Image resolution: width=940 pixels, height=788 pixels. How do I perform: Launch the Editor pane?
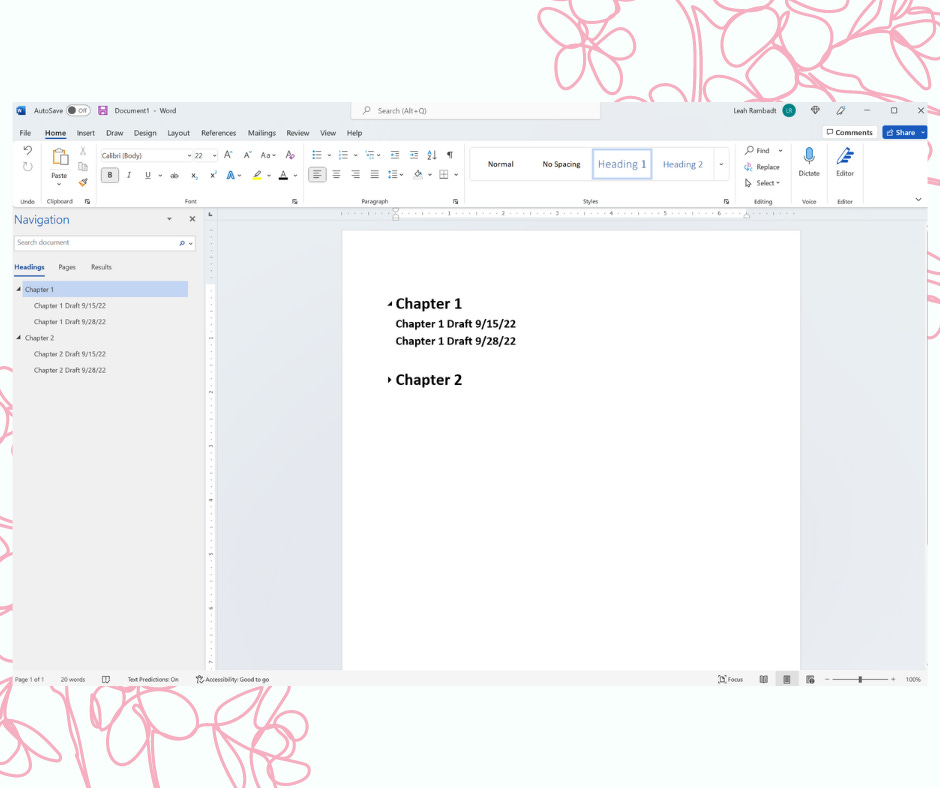click(x=844, y=165)
